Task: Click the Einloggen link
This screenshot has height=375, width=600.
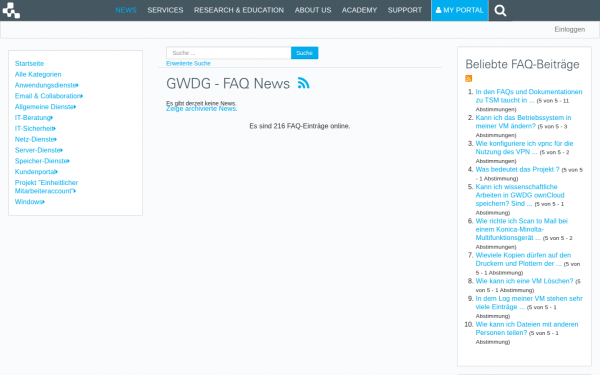Action: tap(570, 29)
